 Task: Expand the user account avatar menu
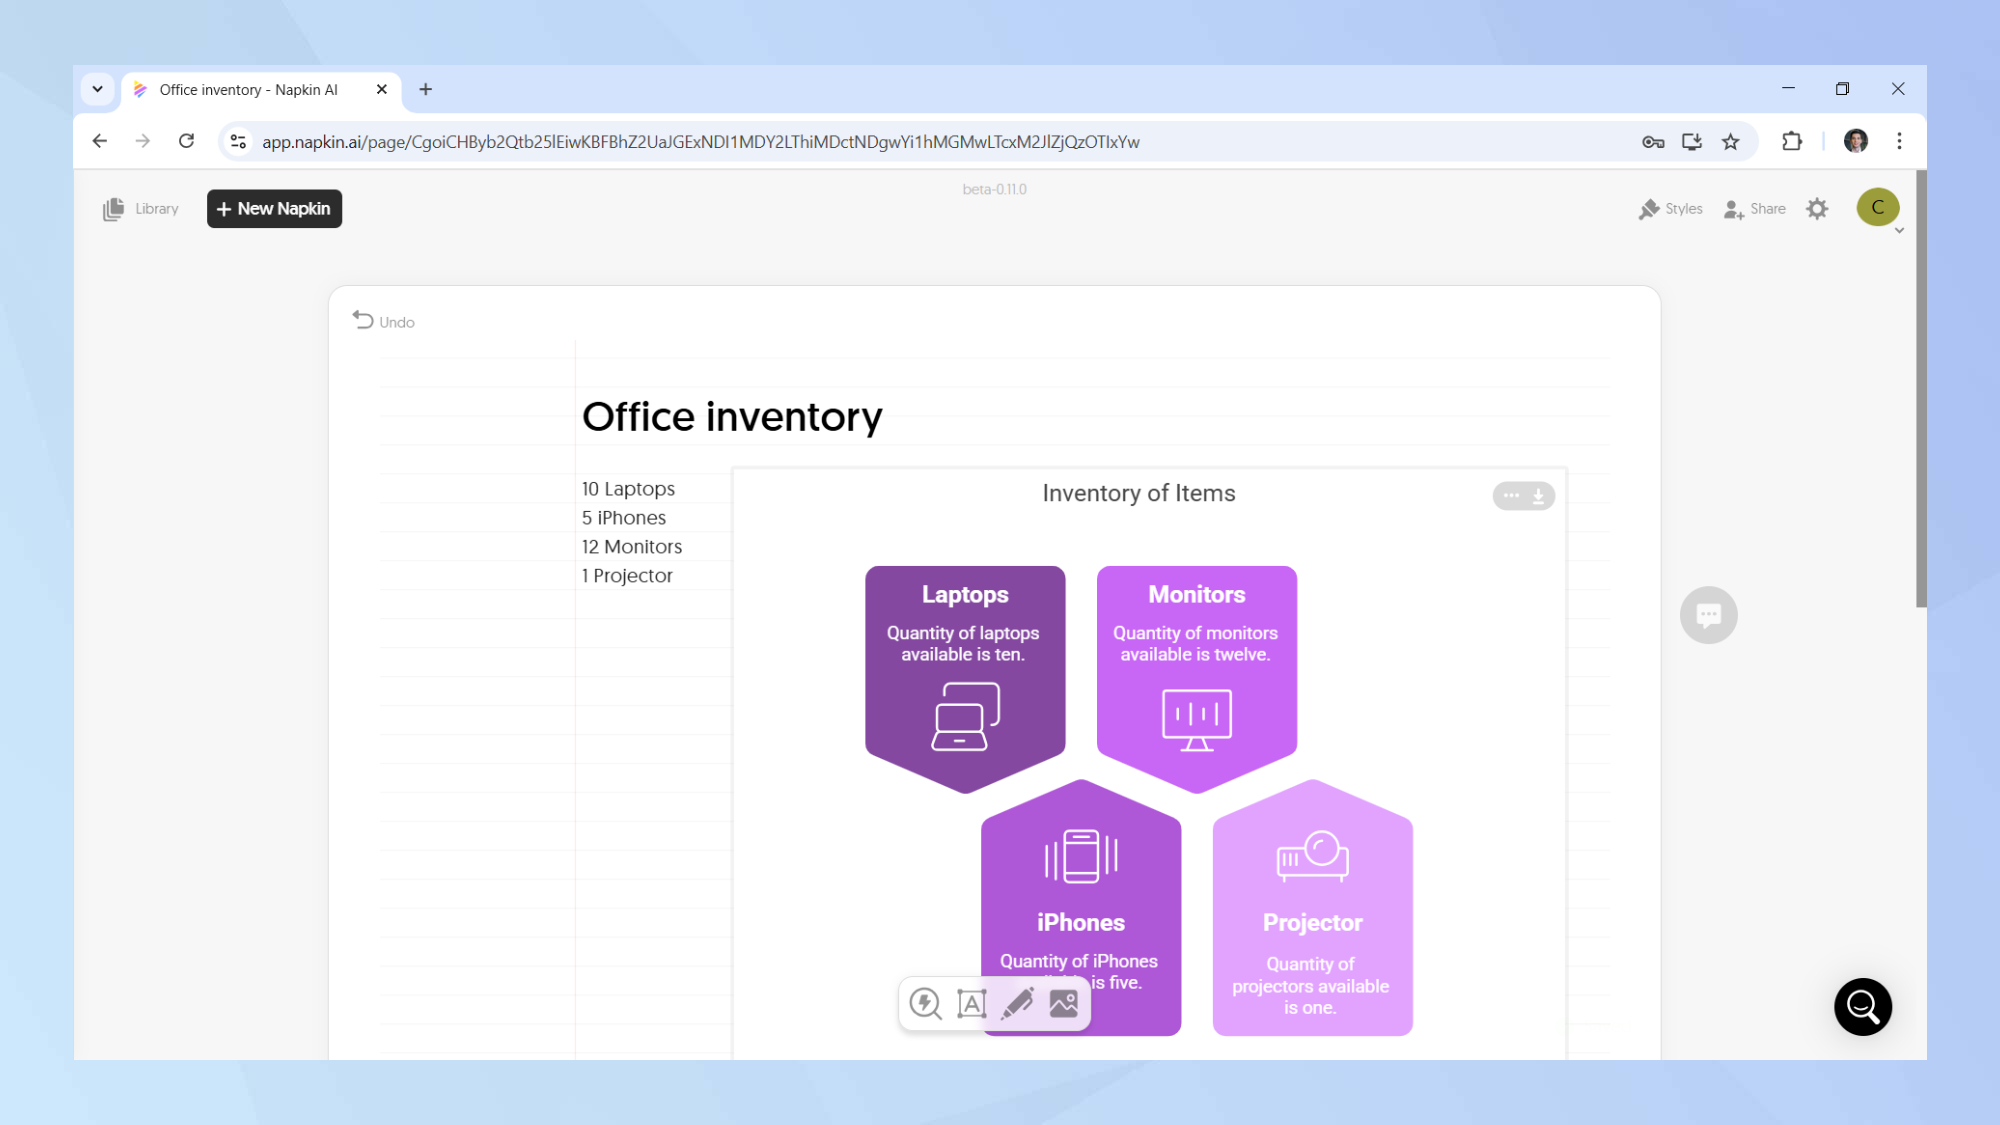(1878, 207)
